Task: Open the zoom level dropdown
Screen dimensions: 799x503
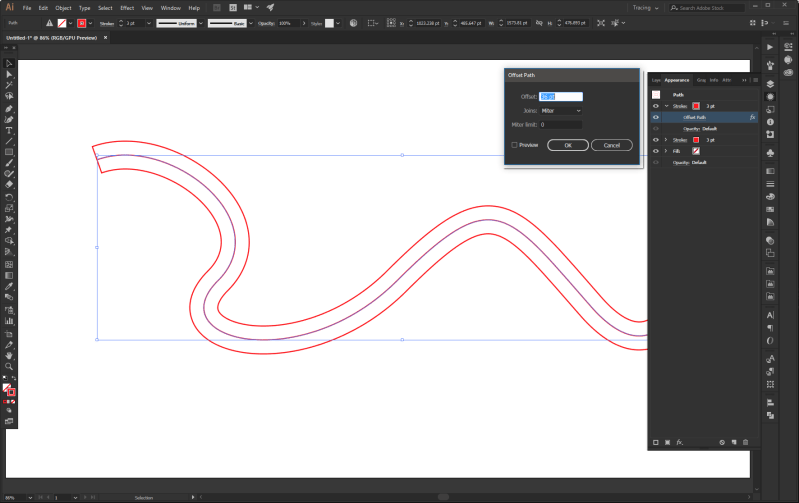Action: pyautogui.click(x=30, y=497)
